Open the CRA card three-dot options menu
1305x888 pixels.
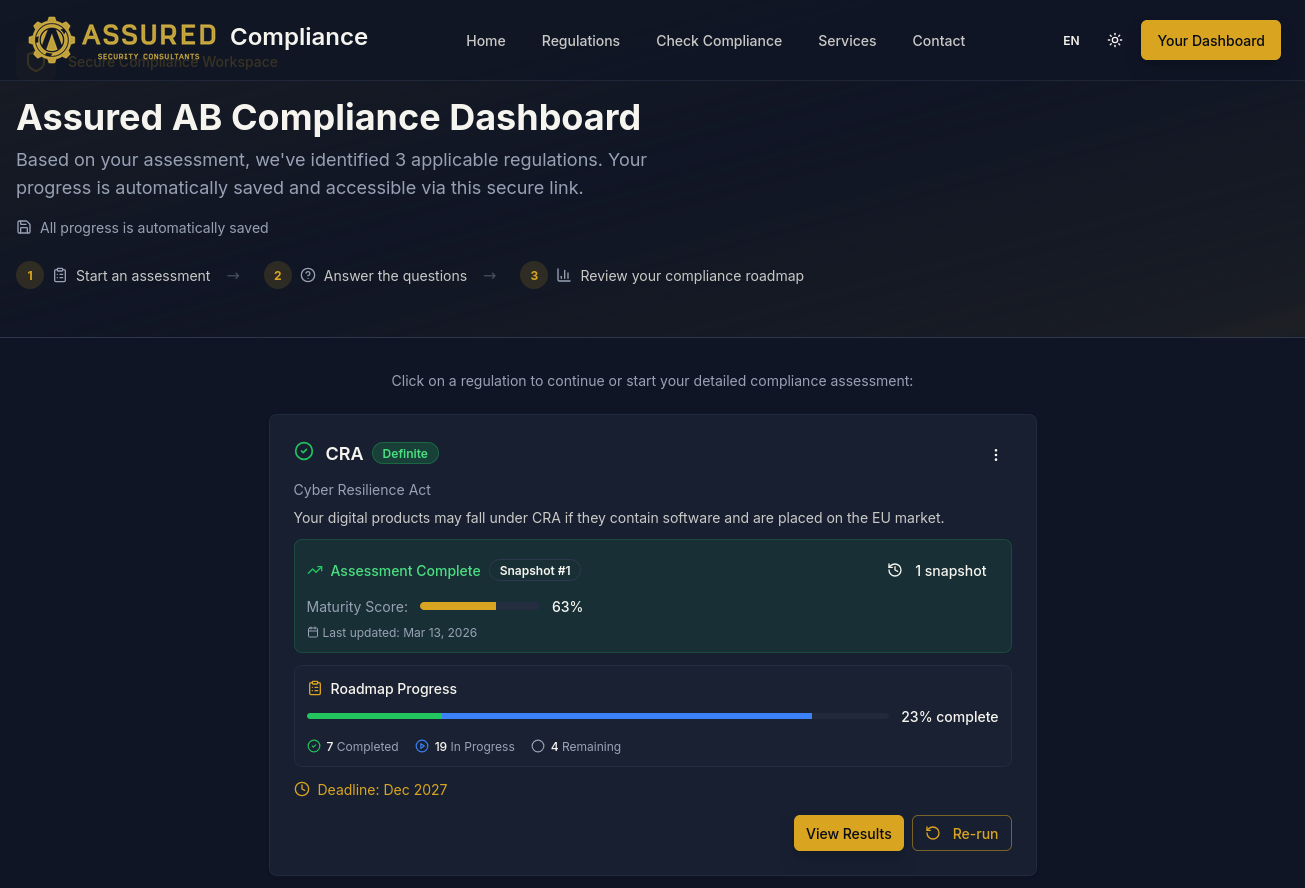[996, 455]
